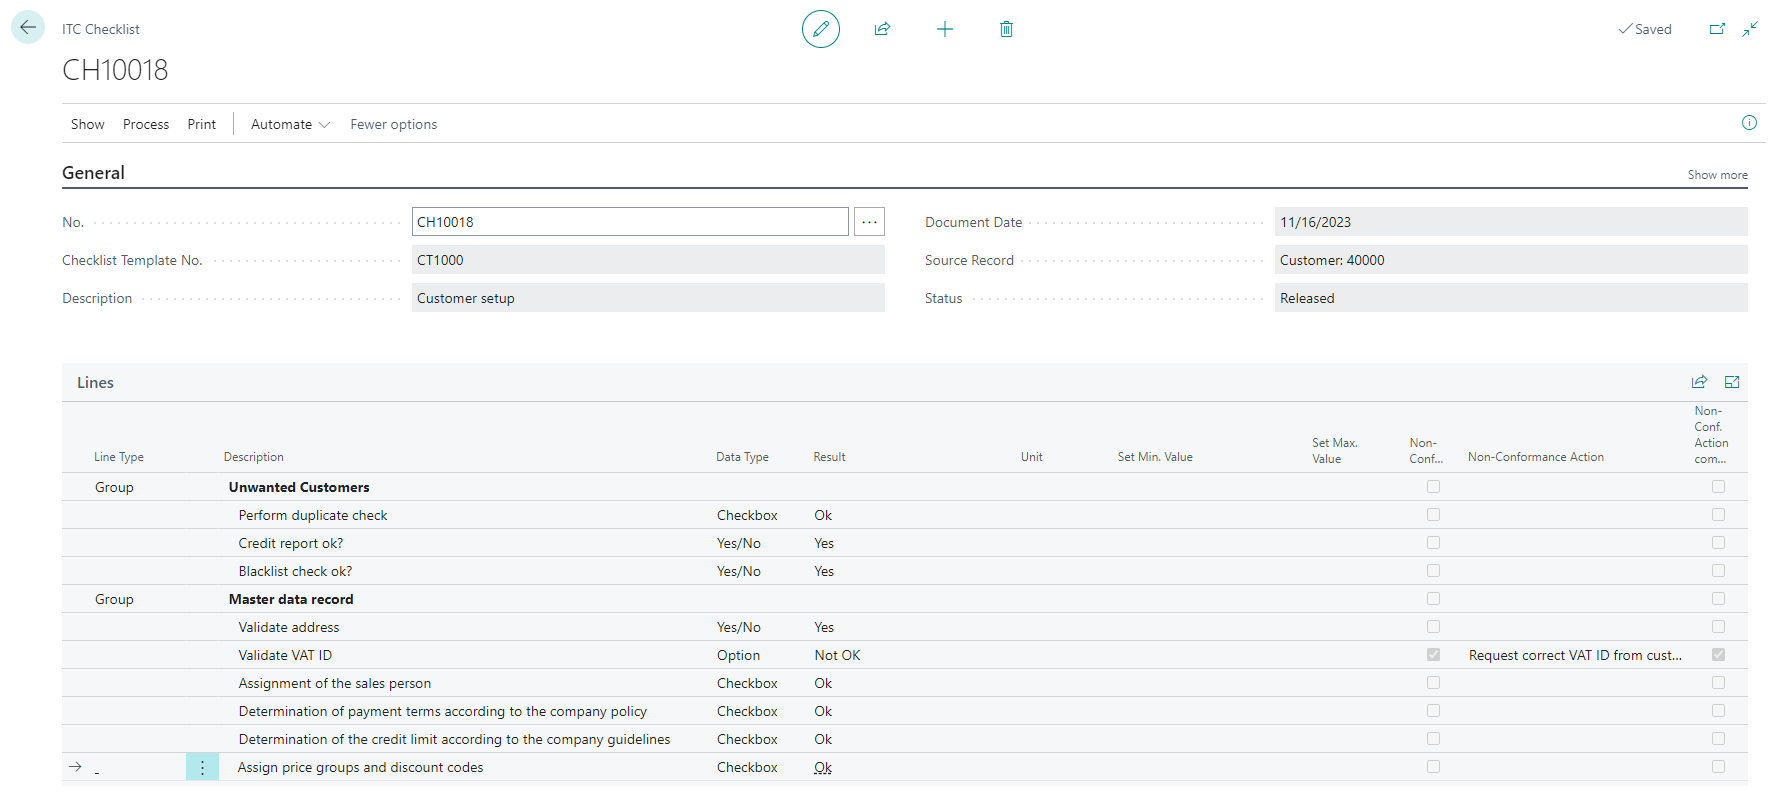Open page in new window icon
This screenshot has height=806, width=1782.
1717,29
